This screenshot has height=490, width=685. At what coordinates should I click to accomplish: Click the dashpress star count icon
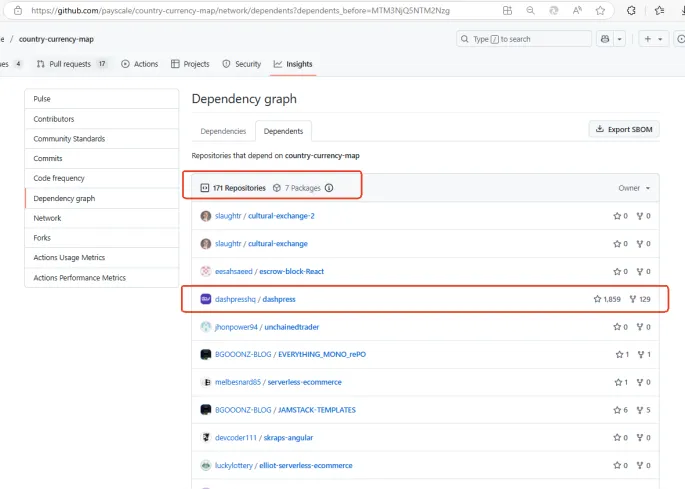click(597, 299)
